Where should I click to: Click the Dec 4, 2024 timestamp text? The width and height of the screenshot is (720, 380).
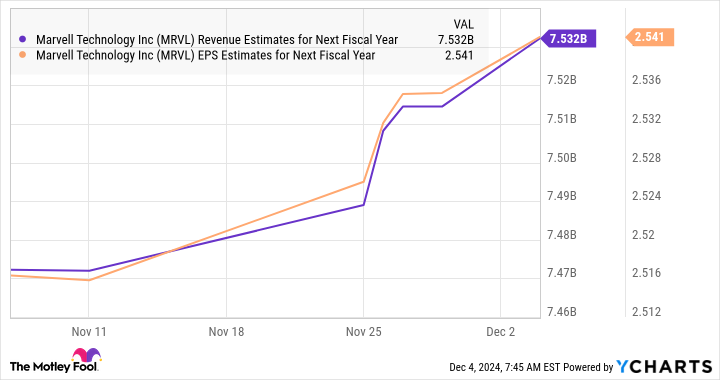504,367
